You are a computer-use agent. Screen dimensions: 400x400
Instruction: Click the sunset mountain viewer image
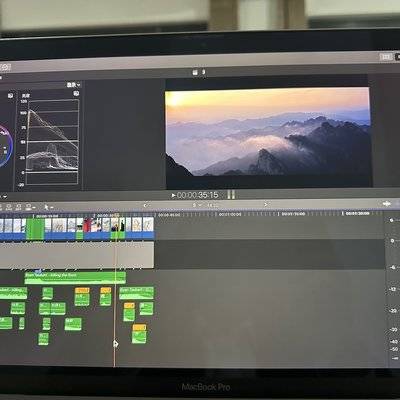point(268,132)
